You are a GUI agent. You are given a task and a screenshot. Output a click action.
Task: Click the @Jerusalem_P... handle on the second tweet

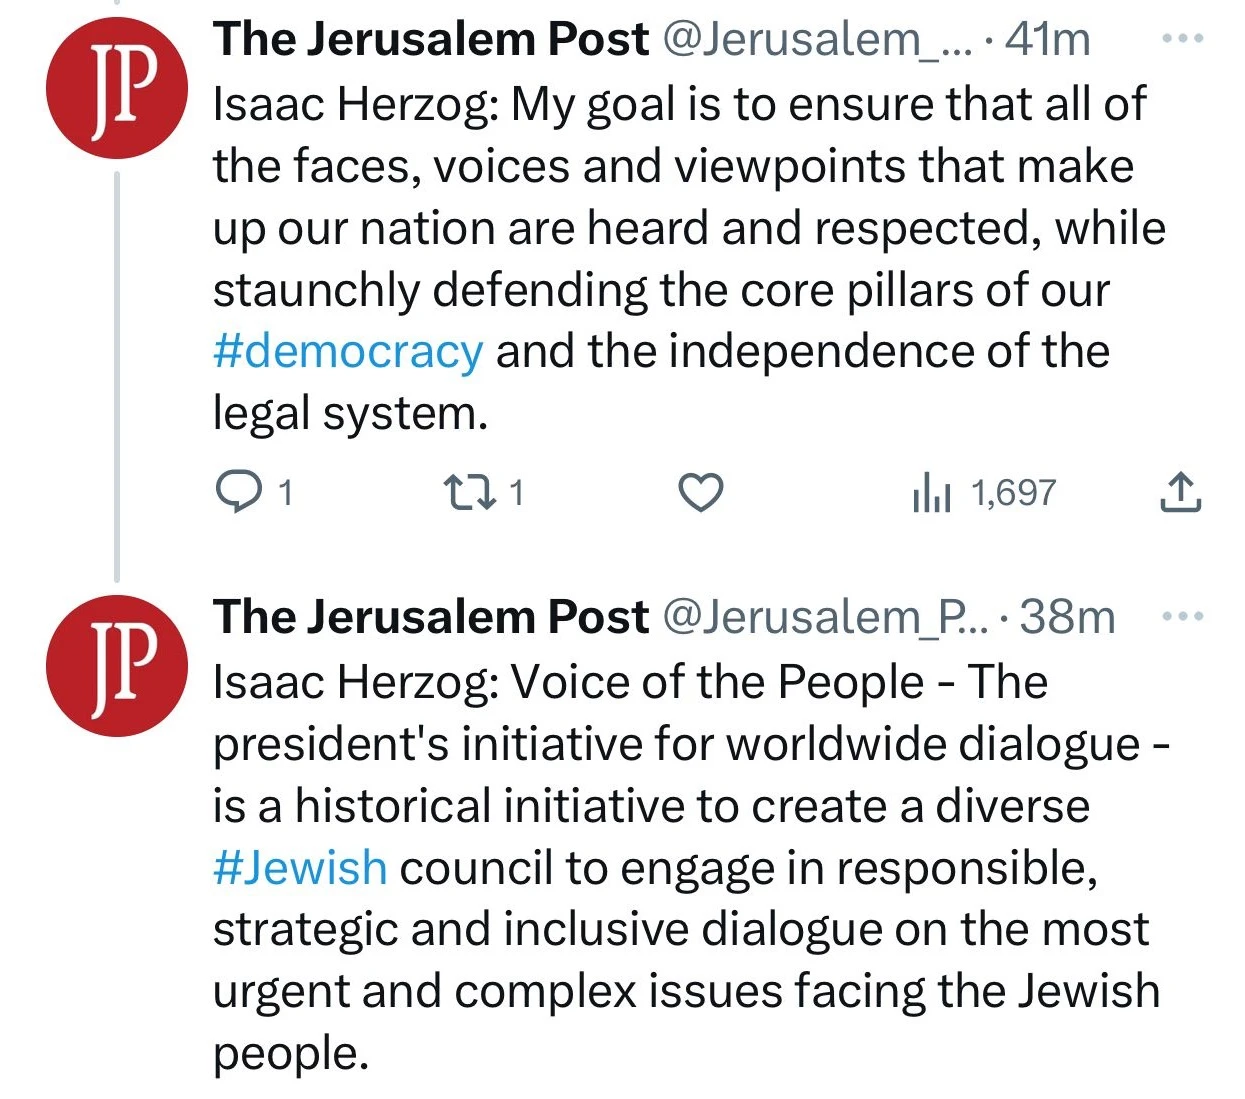click(825, 618)
